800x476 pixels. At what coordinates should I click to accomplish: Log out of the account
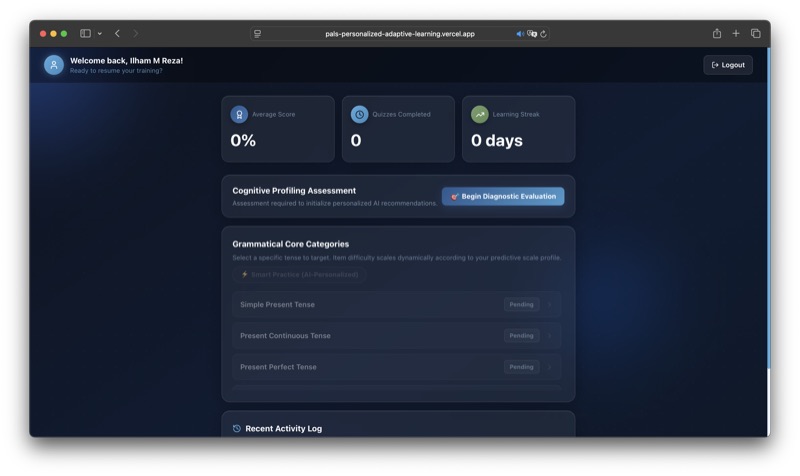tap(728, 65)
